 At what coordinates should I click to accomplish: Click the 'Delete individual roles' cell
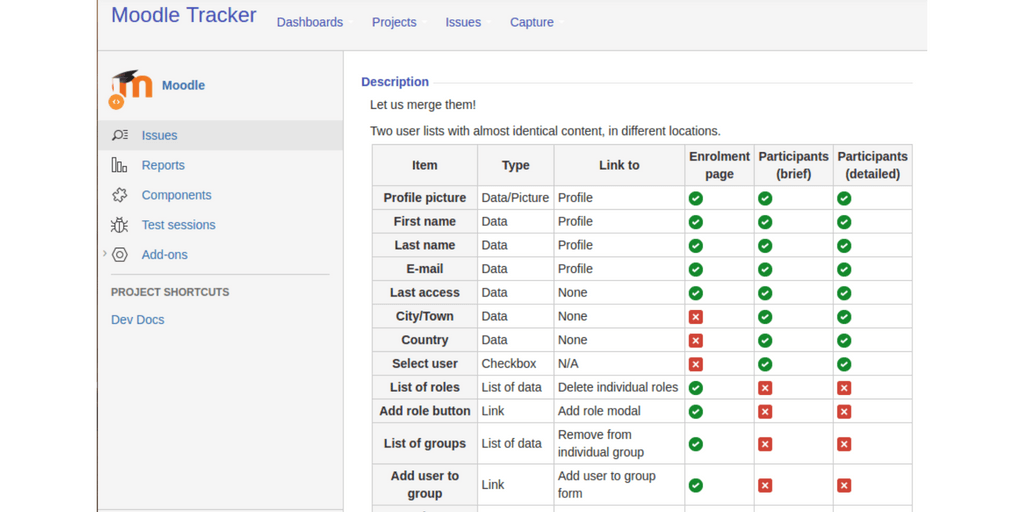coord(618,387)
